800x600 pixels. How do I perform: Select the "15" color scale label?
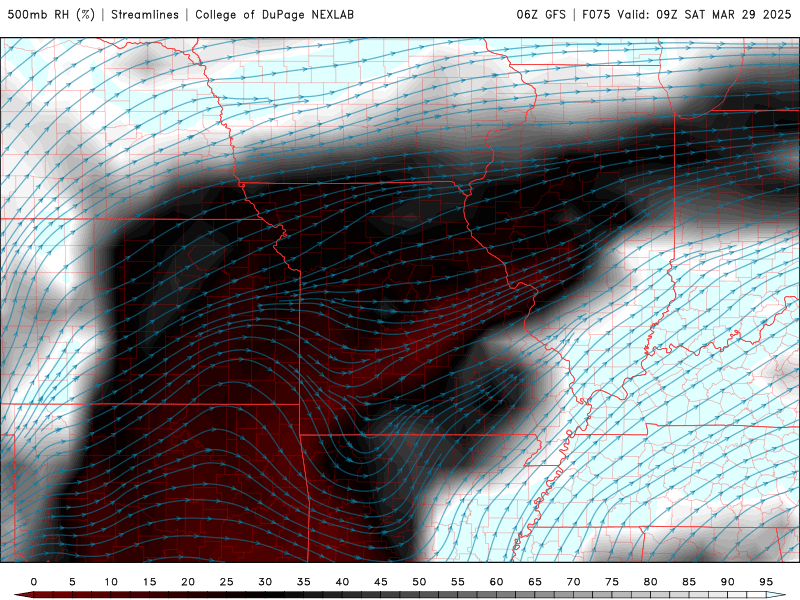pyautogui.click(x=149, y=582)
